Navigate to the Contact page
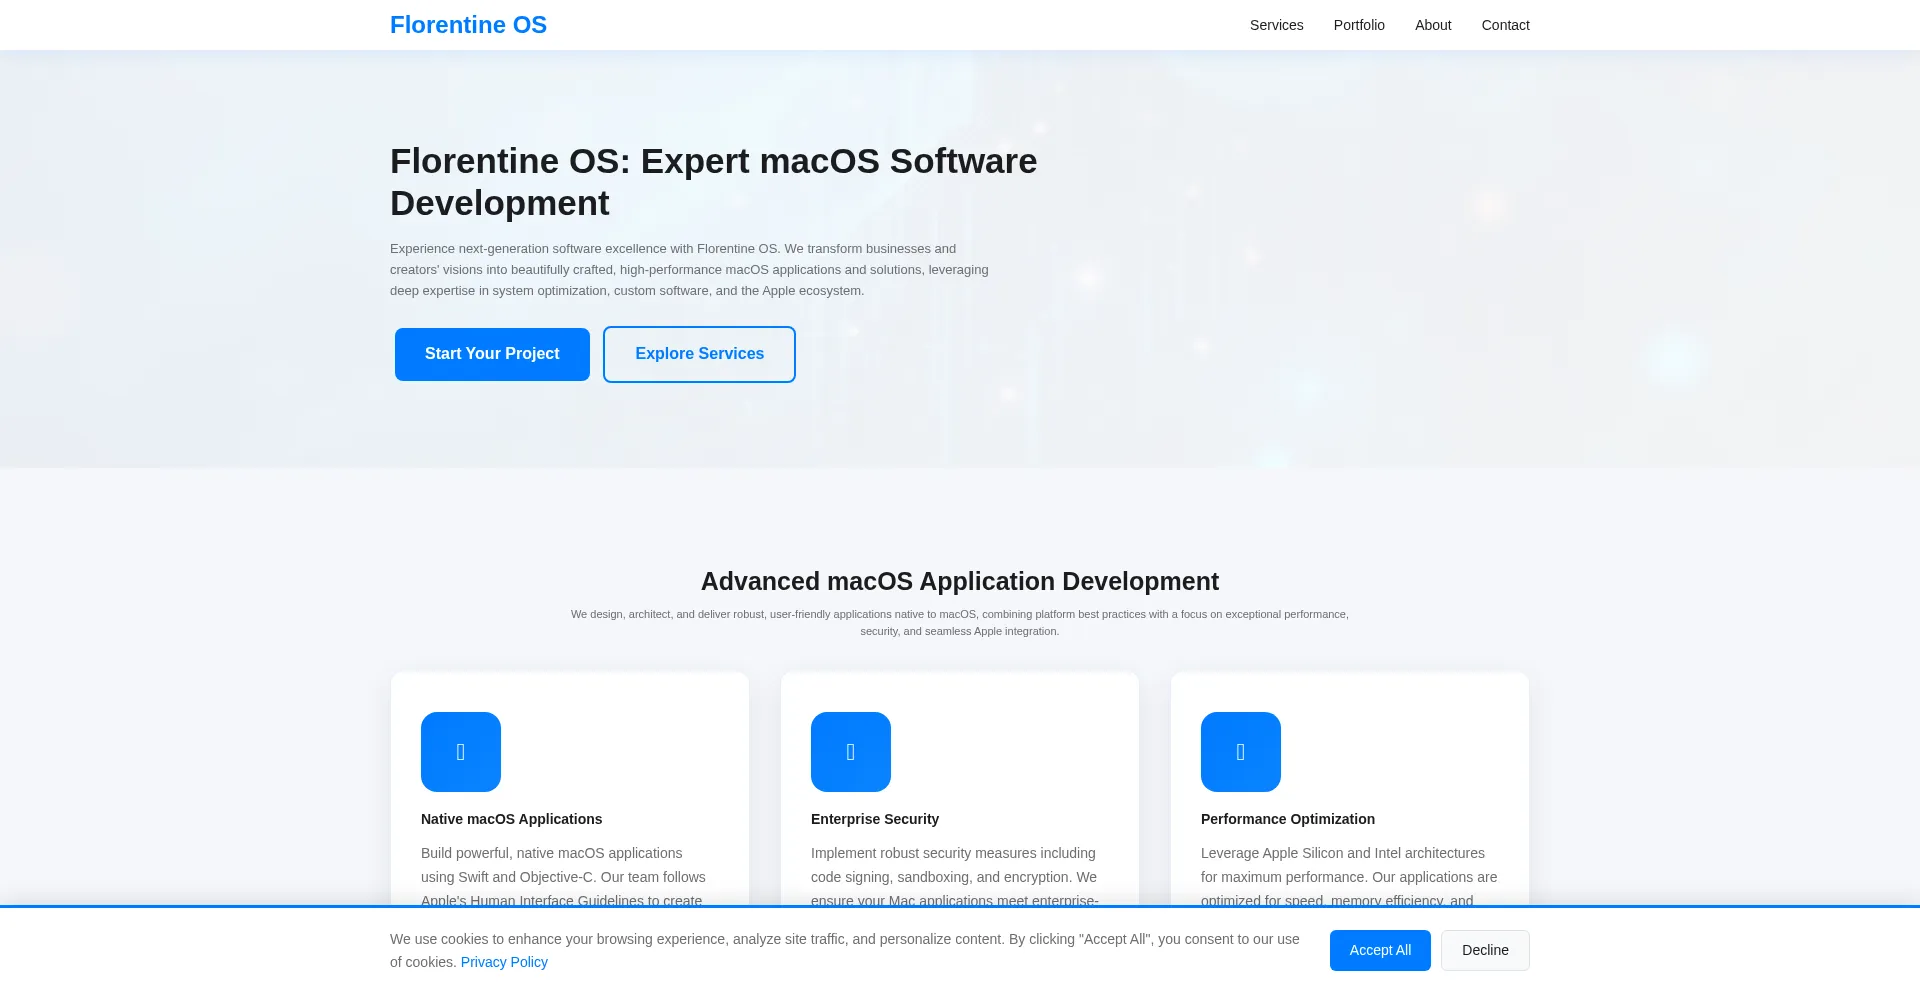Screen dimensions: 1920x993 click(x=1505, y=25)
